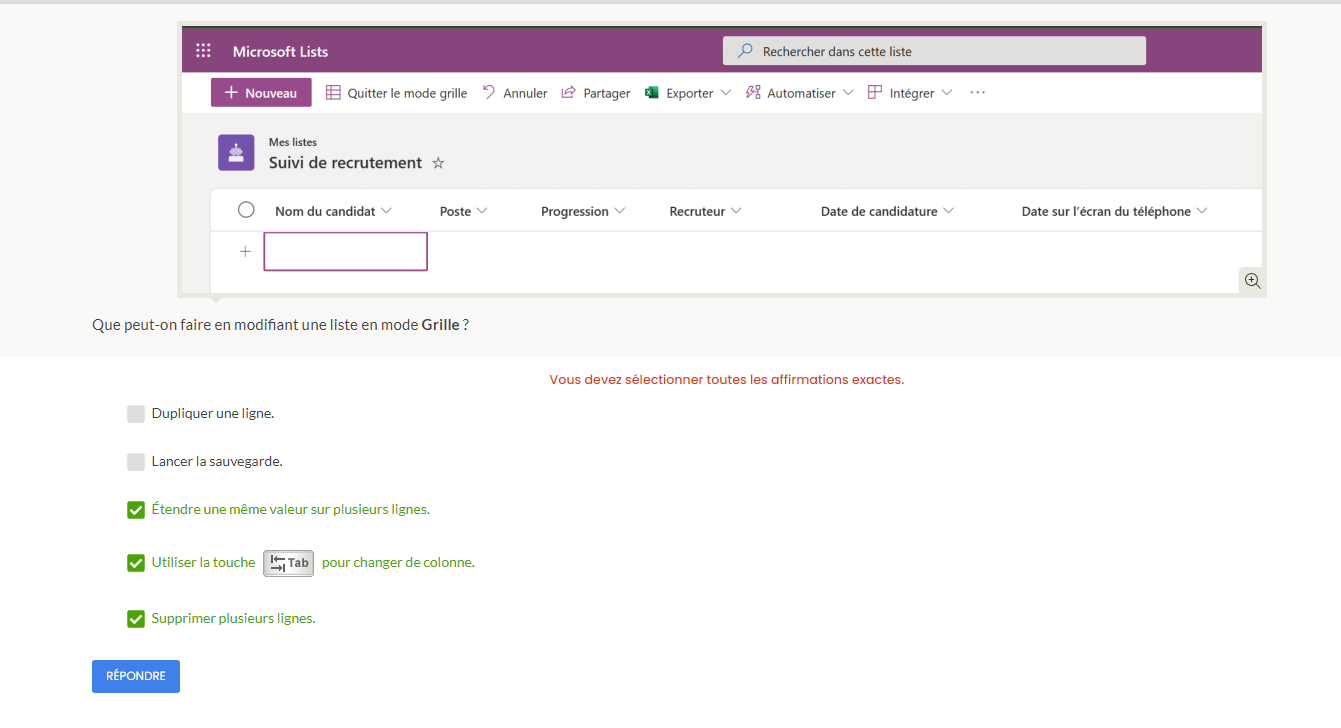Click the favorite star beside Suivi de recrutement
This screenshot has height=728, width=1341.
coord(438,163)
